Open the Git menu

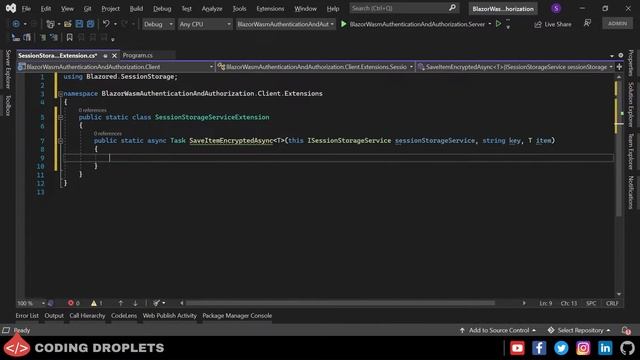pyautogui.click(x=87, y=9)
